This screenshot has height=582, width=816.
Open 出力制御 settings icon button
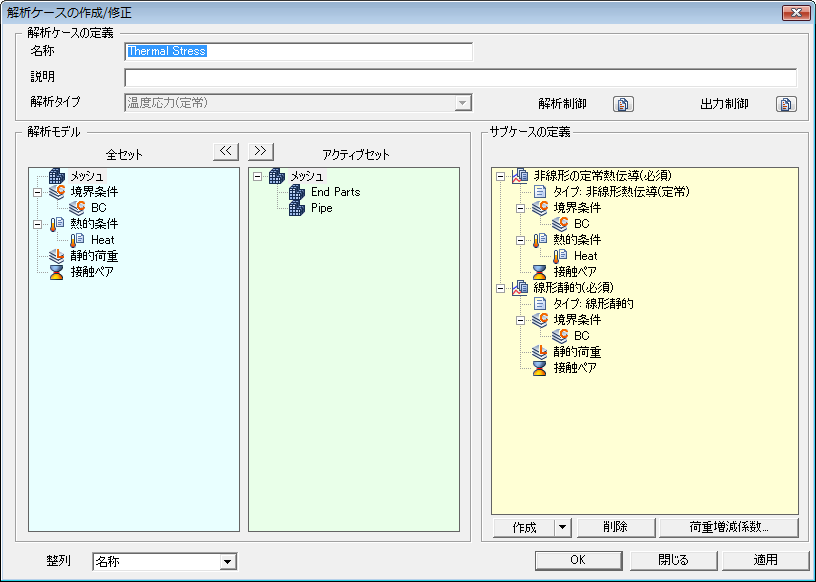point(786,104)
